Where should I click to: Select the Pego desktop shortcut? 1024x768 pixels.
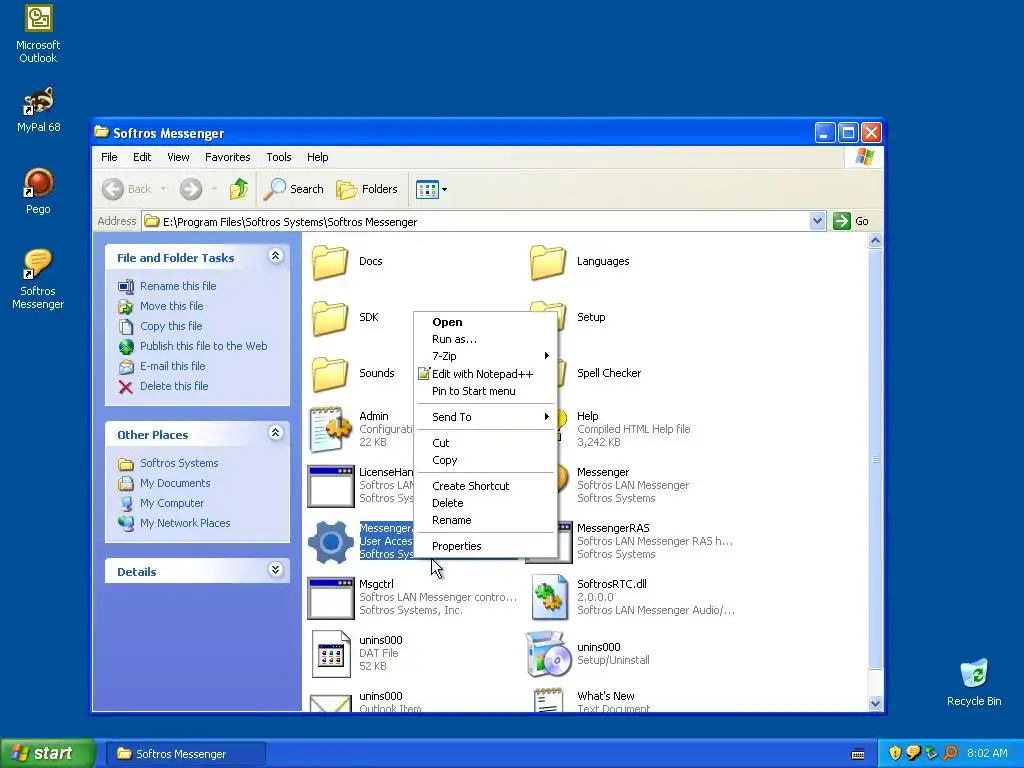point(38,191)
